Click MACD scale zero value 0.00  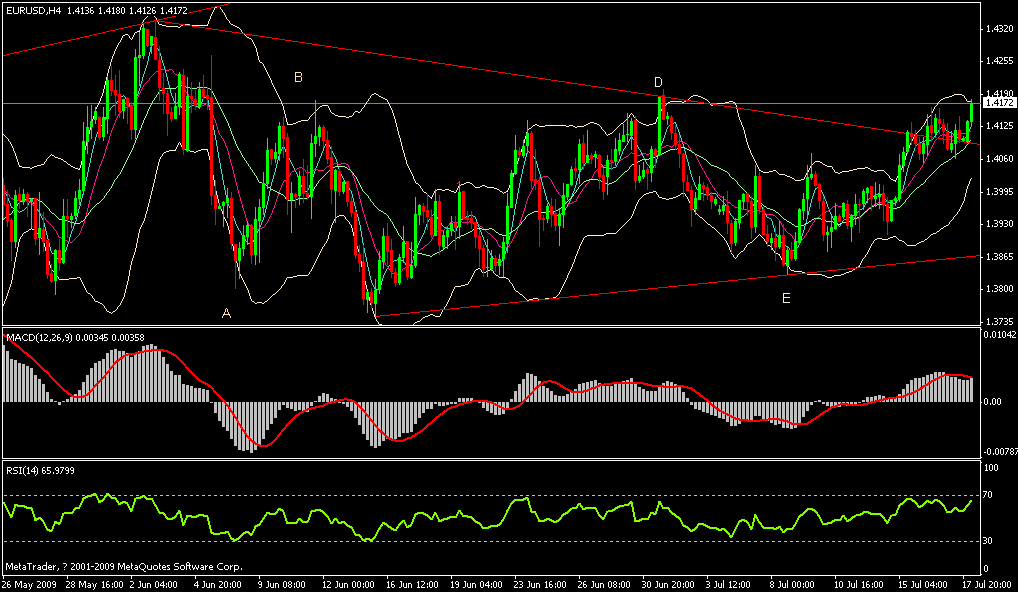pos(994,402)
